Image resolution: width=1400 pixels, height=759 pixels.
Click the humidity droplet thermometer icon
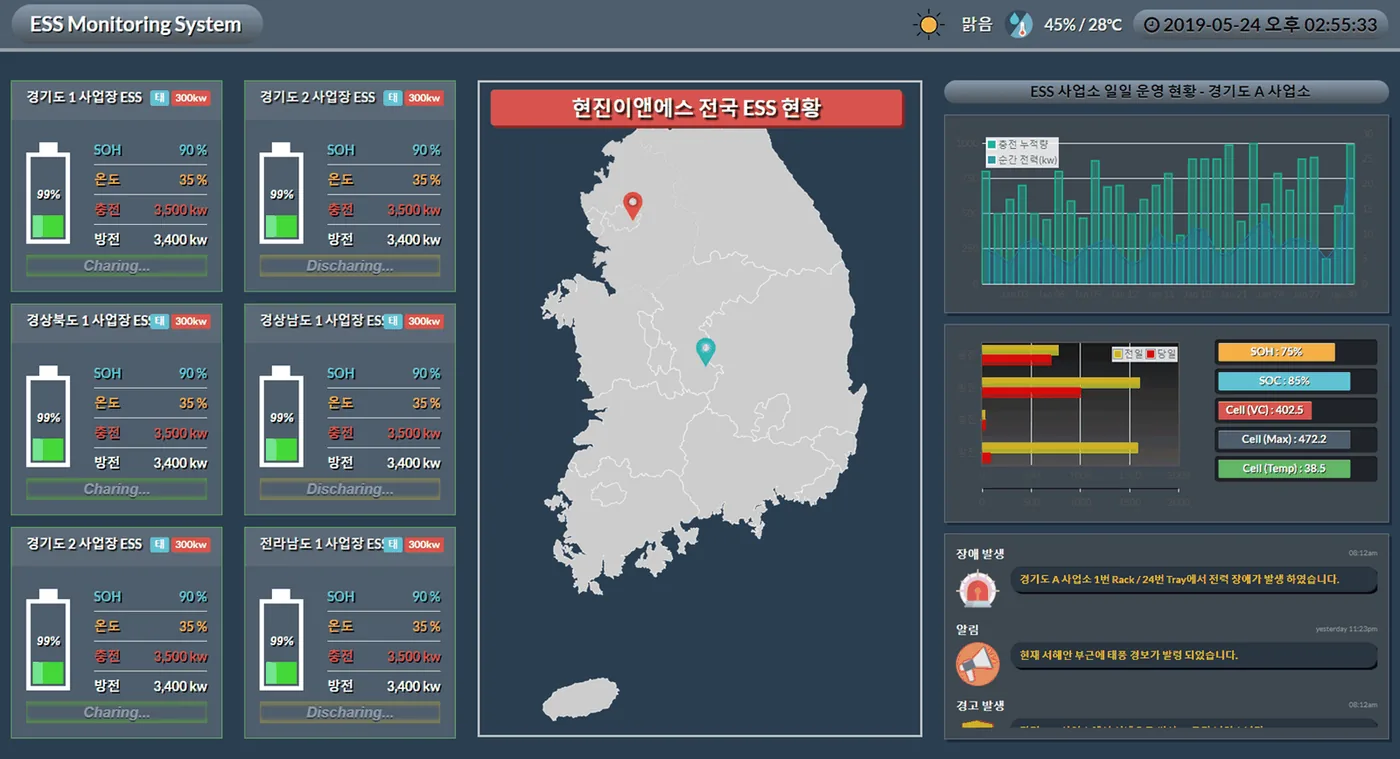pos(1018,25)
